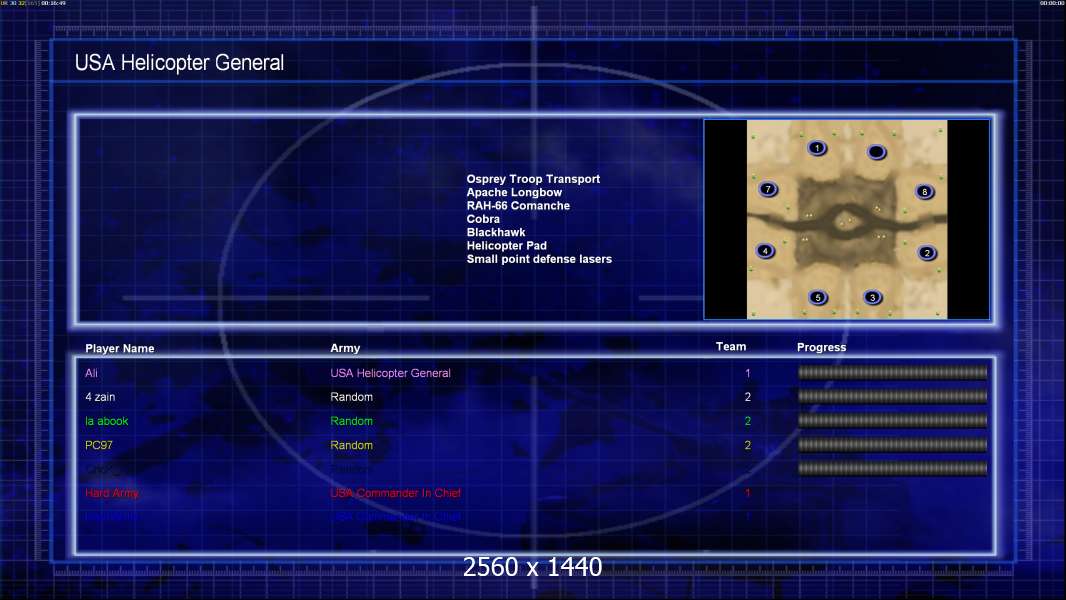Click the "Army" column header
Image resolution: width=1066 pixels, height=600 pixels.
click(x=345, y=348)
